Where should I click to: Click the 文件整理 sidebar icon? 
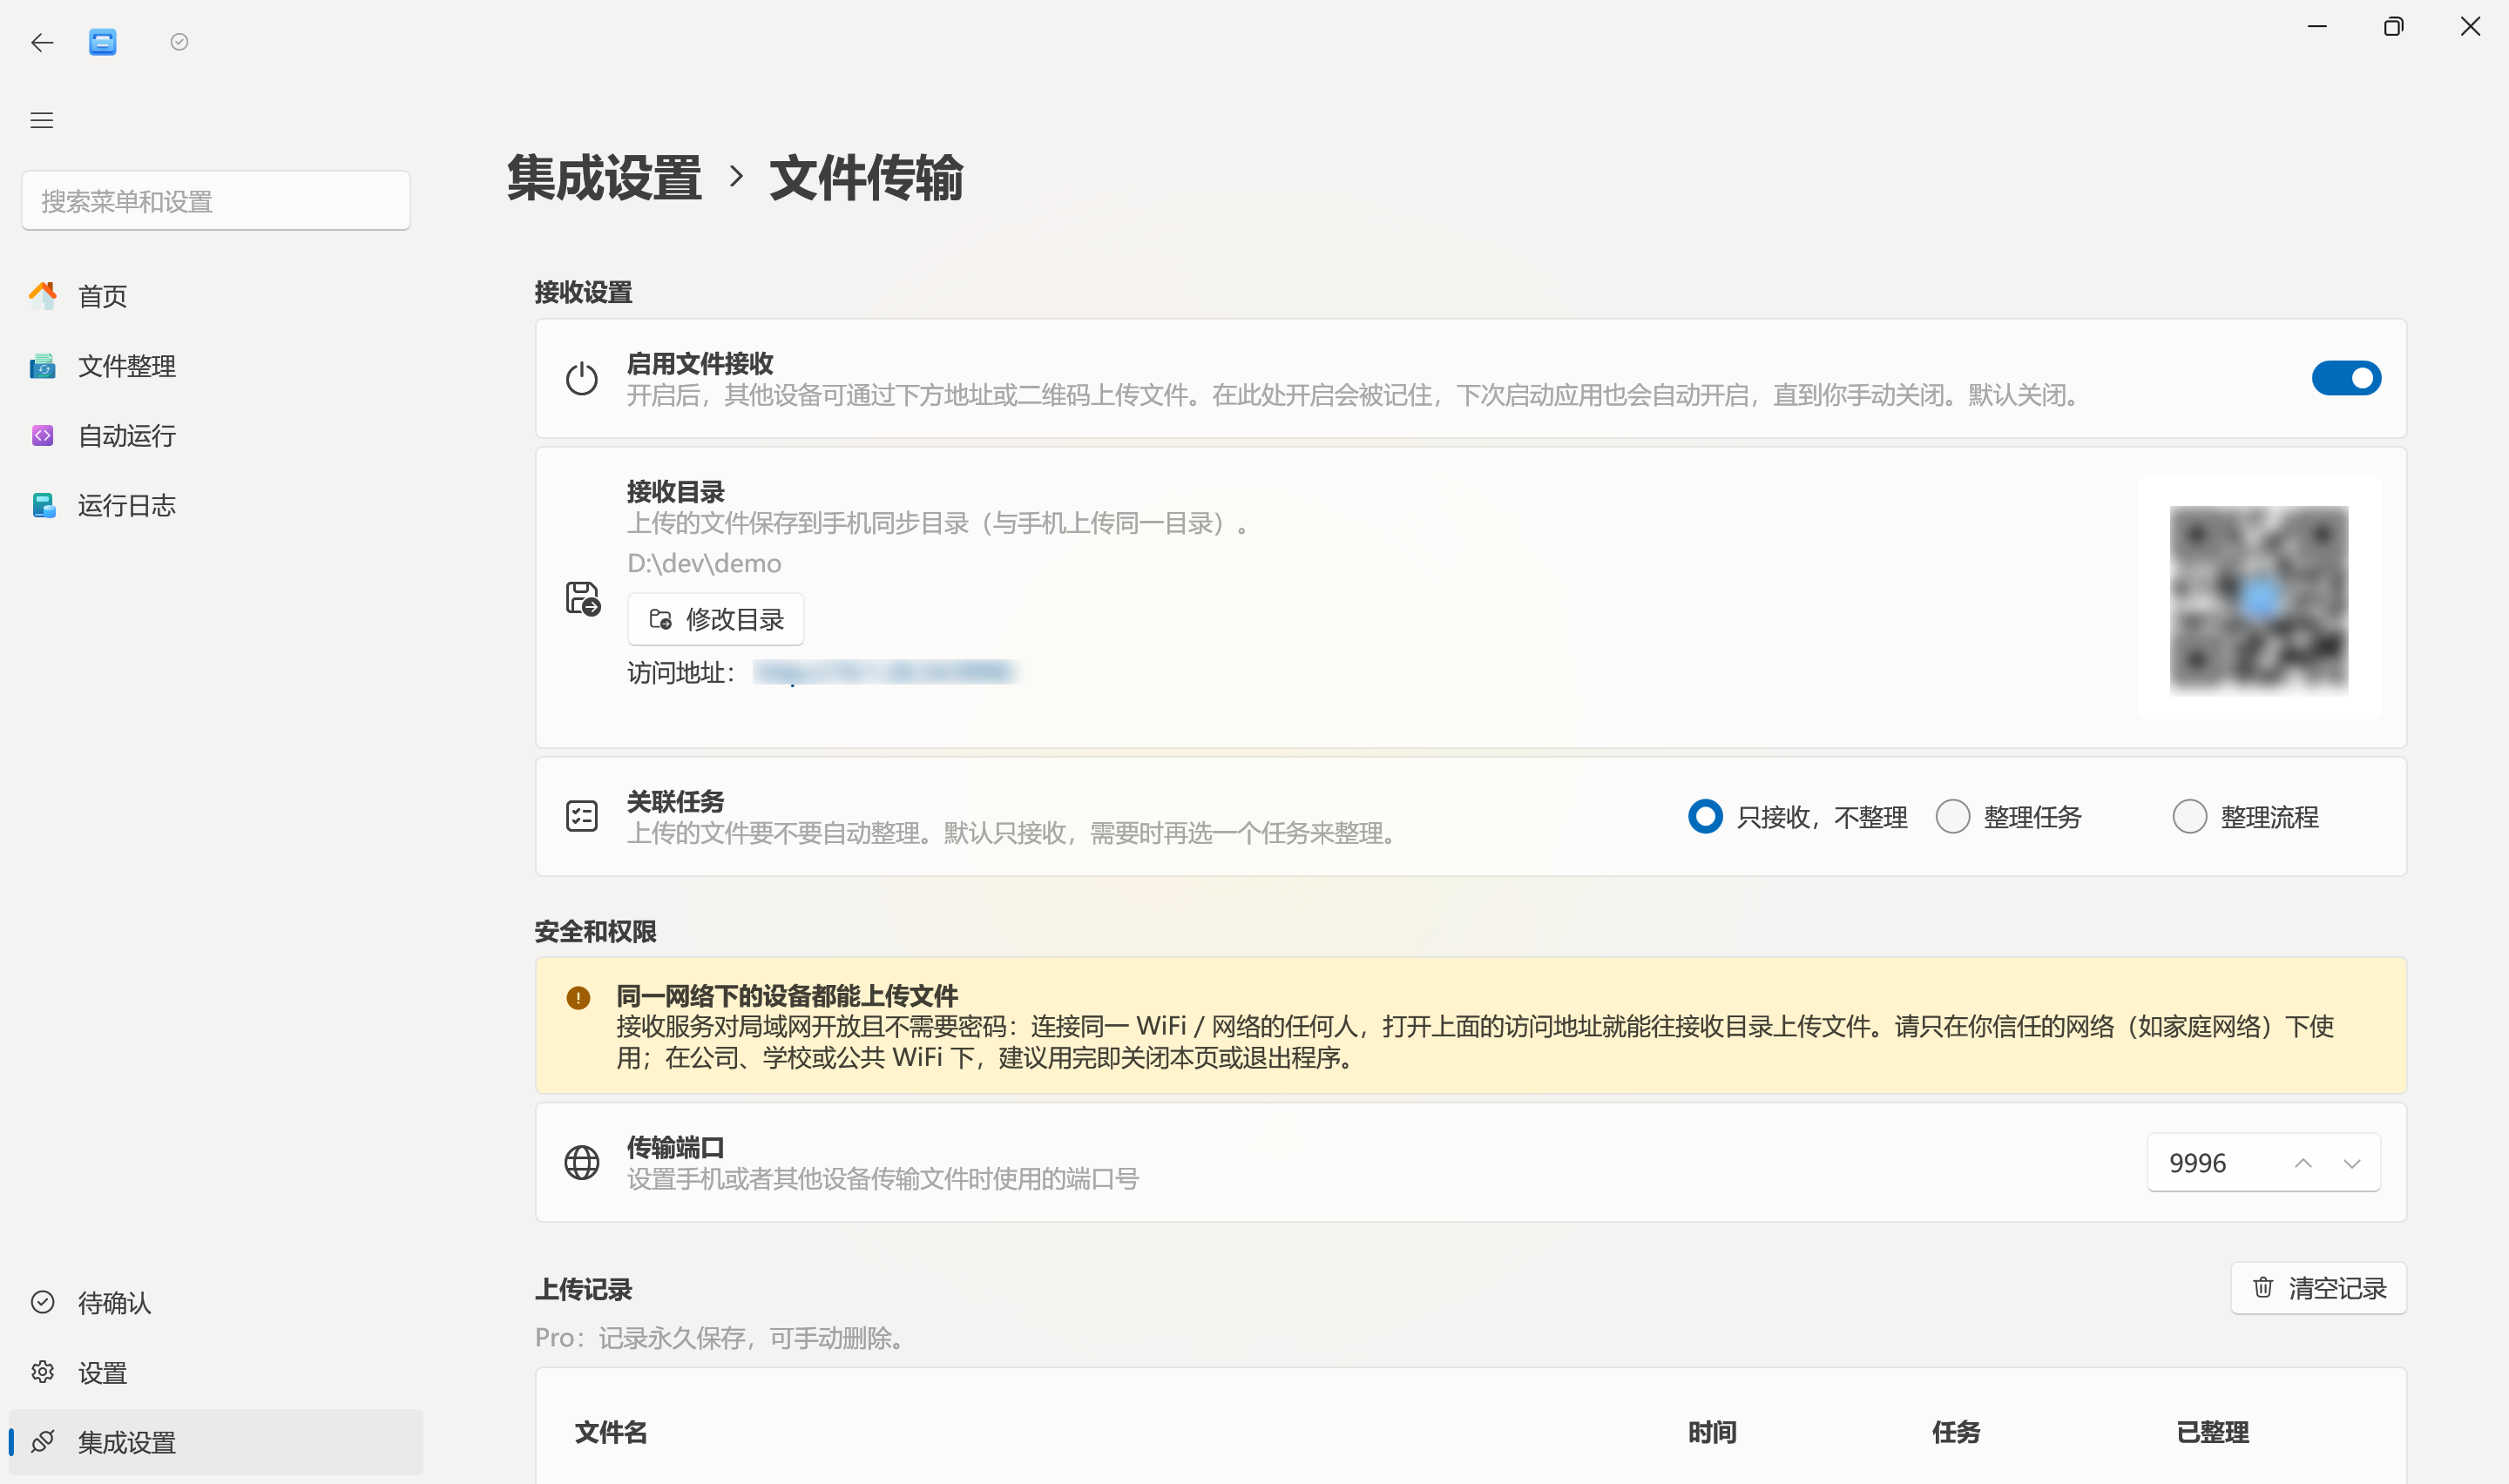[43, 365]
